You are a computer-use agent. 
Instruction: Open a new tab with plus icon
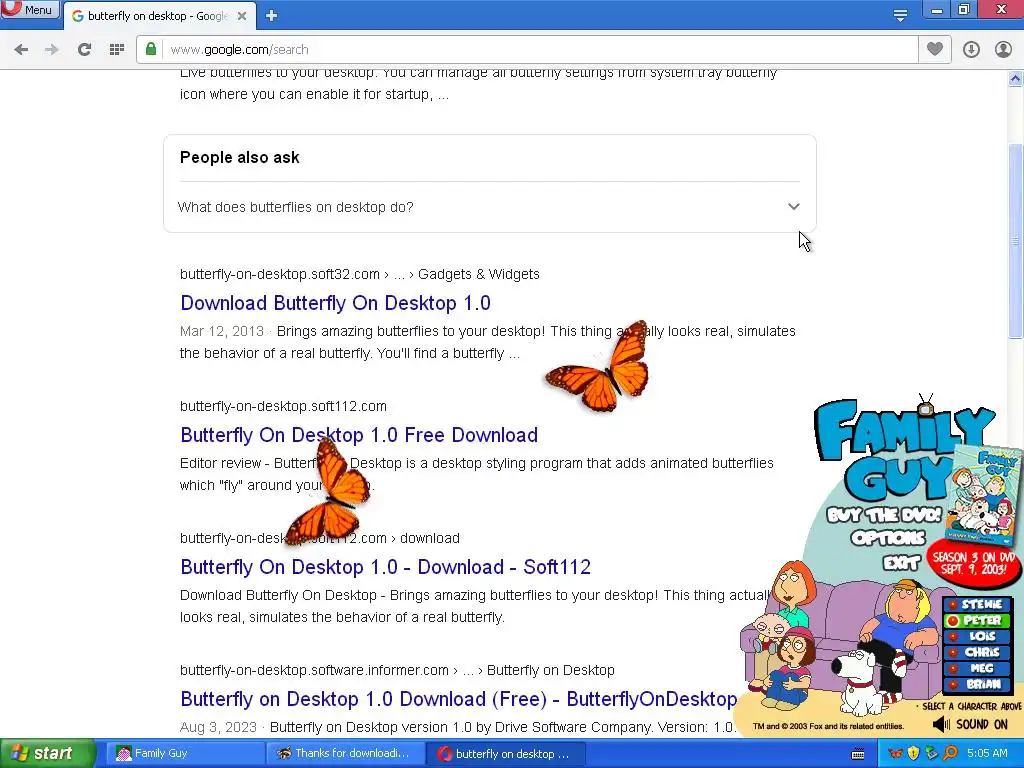[x=272, y=16]
